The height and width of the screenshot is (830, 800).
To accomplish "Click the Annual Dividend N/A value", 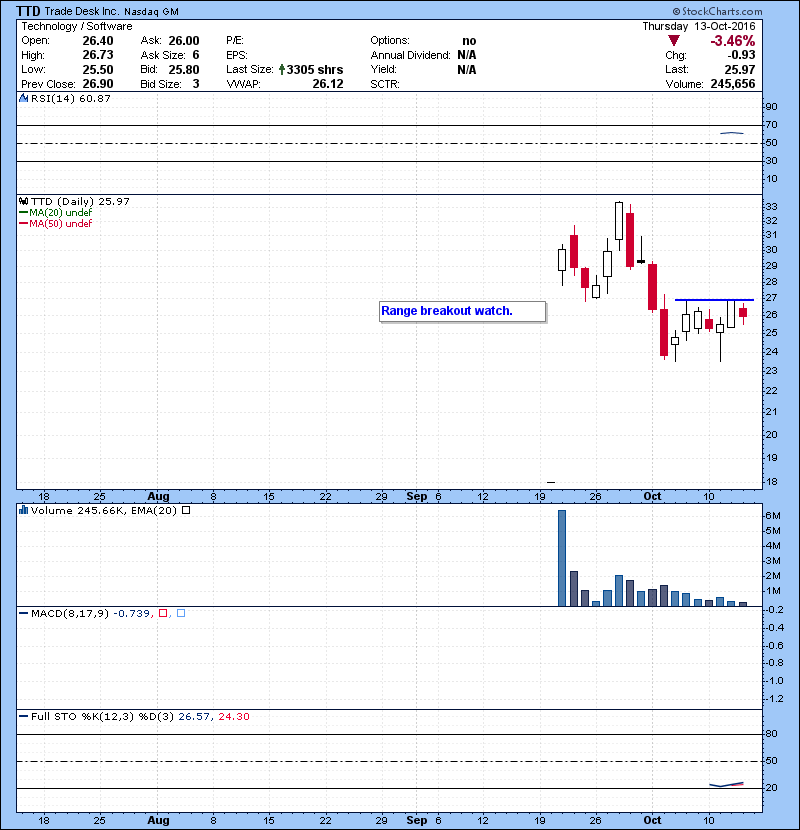I will click(466, 55).
